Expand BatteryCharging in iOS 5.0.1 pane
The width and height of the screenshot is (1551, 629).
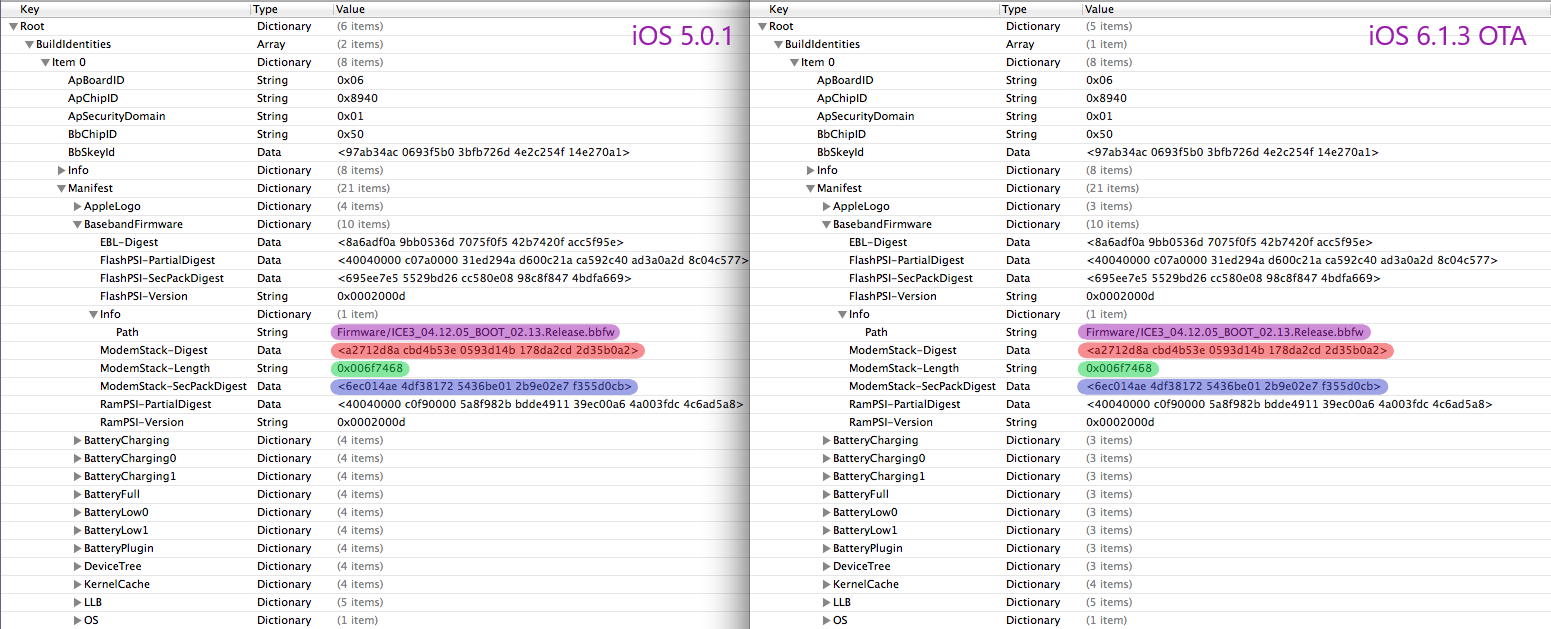tap(77, 440)
